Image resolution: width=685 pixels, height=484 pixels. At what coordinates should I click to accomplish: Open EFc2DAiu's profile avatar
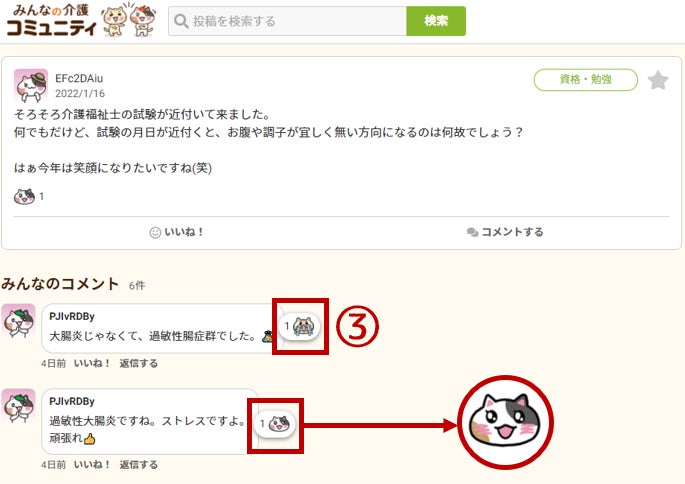(31, 86)
